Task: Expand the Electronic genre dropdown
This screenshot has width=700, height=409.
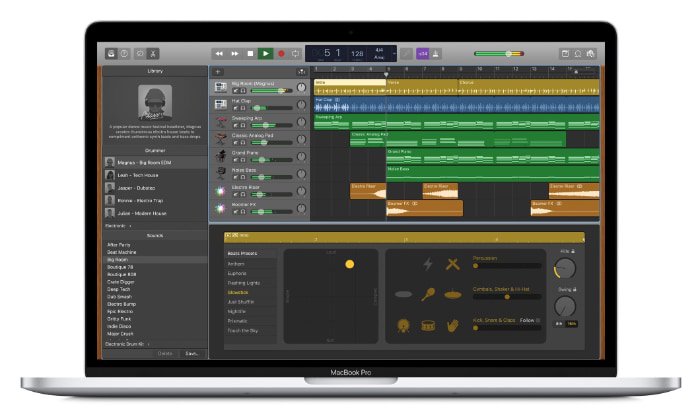Action: pyautogui.click(x=118, y=226)
